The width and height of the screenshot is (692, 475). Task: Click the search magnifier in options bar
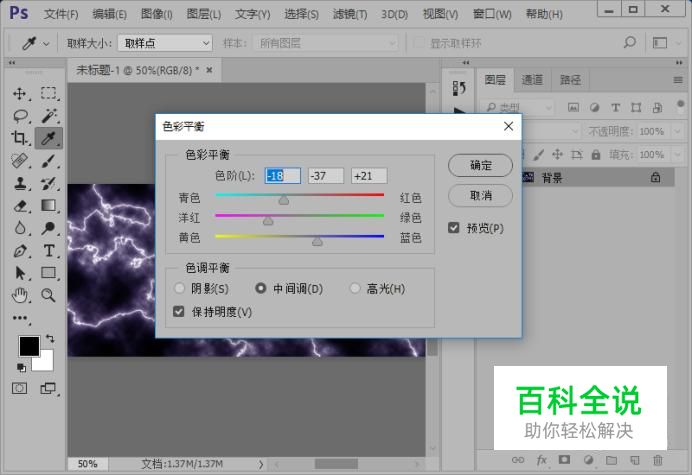tap(630, 43)
